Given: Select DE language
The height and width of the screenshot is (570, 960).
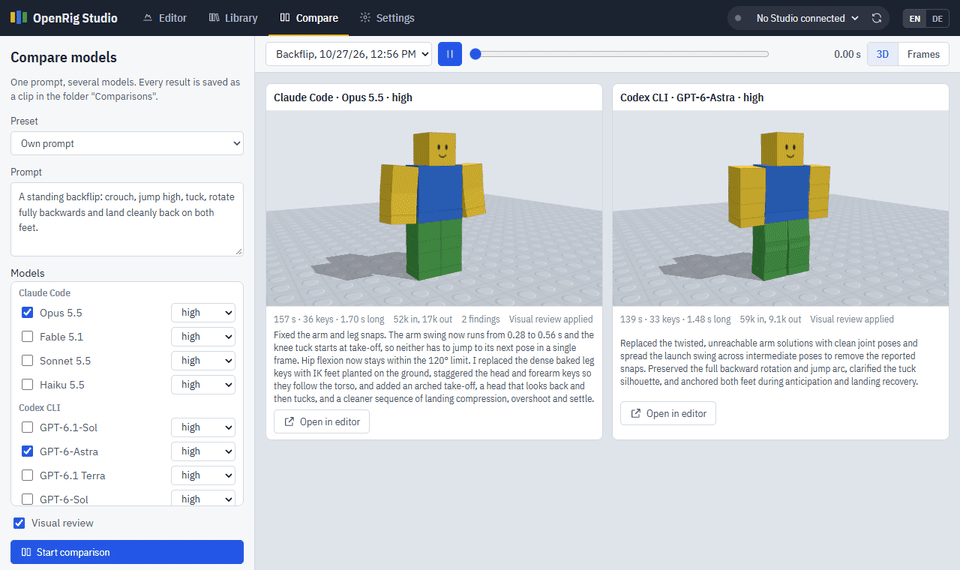Looking at the screenshot, I should [x=937, y=18].
